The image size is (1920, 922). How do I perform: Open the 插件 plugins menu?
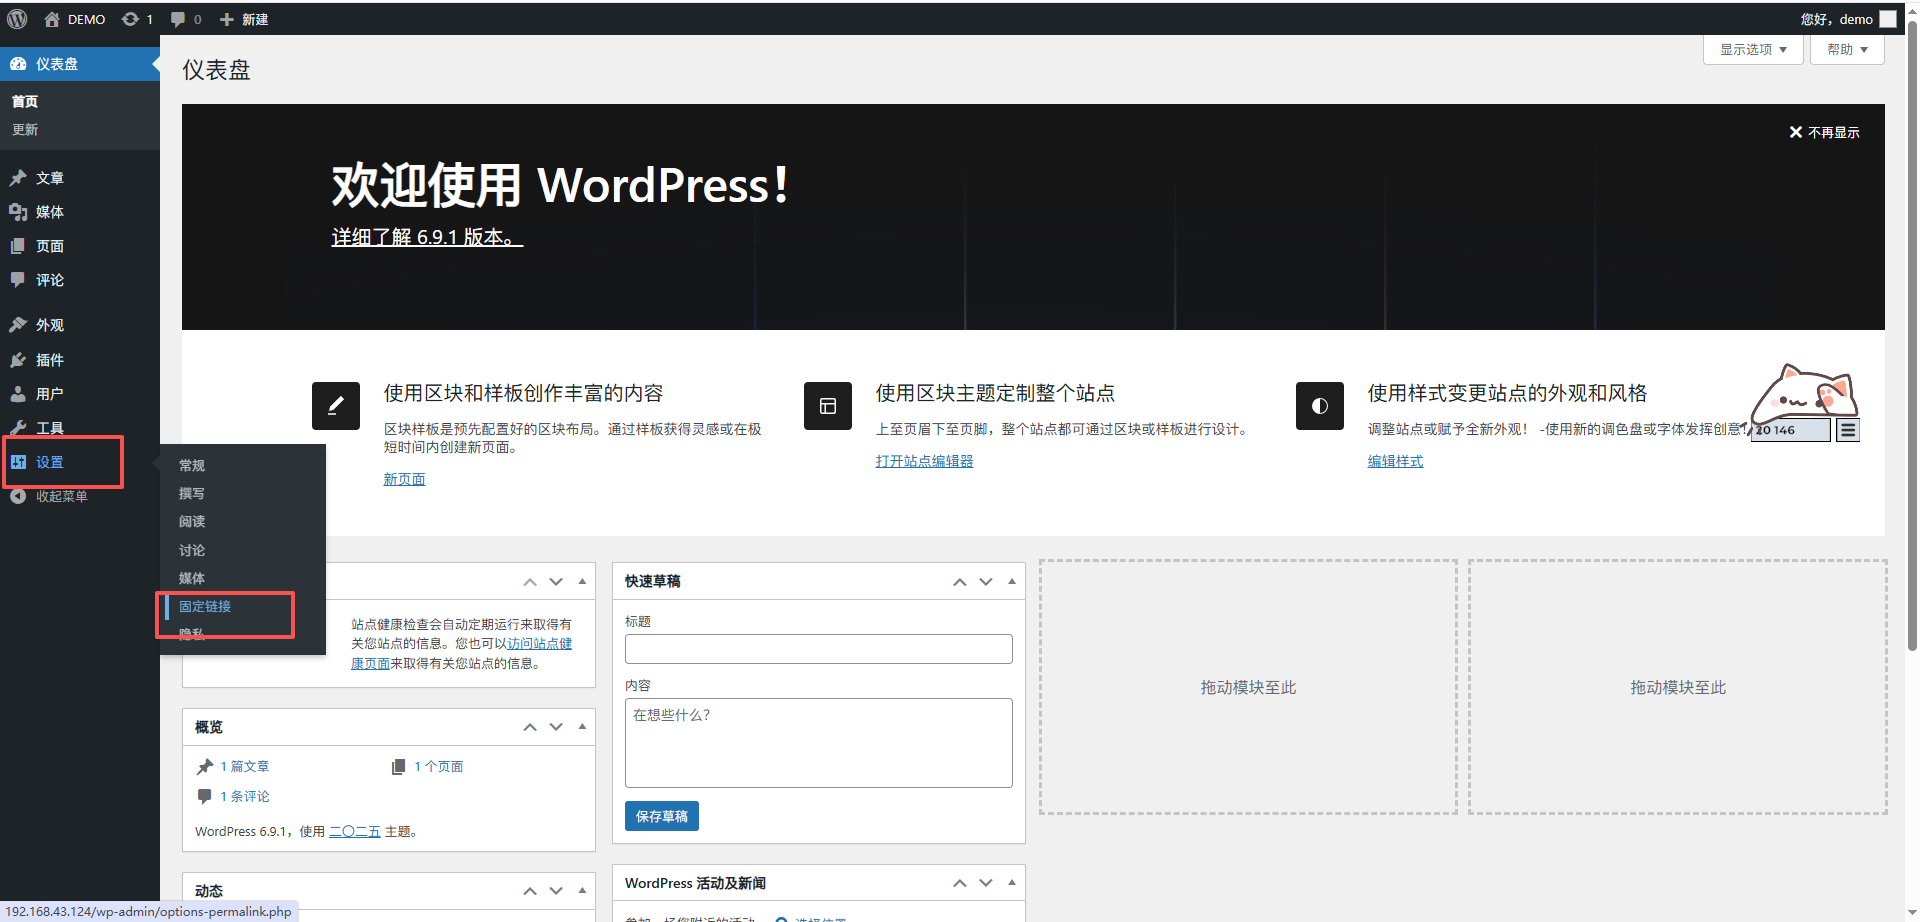click(49, 360)
